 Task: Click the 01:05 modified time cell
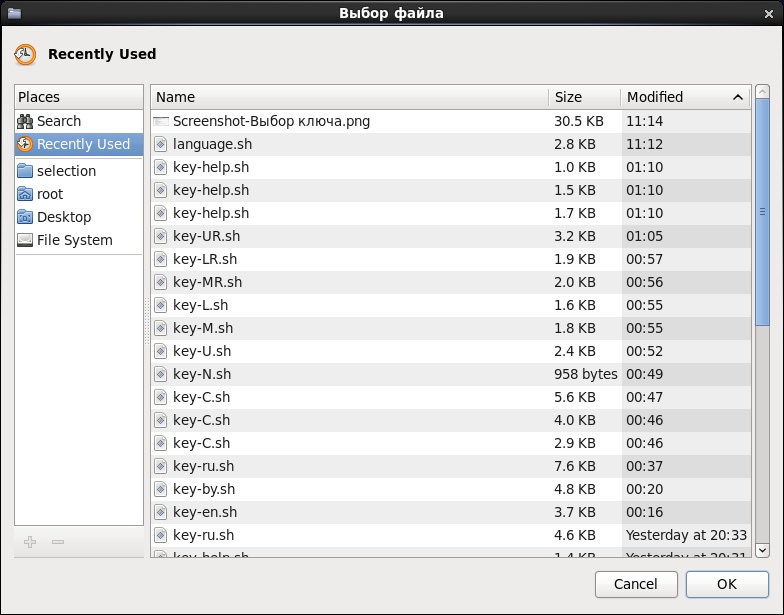(x=644, y=236)
